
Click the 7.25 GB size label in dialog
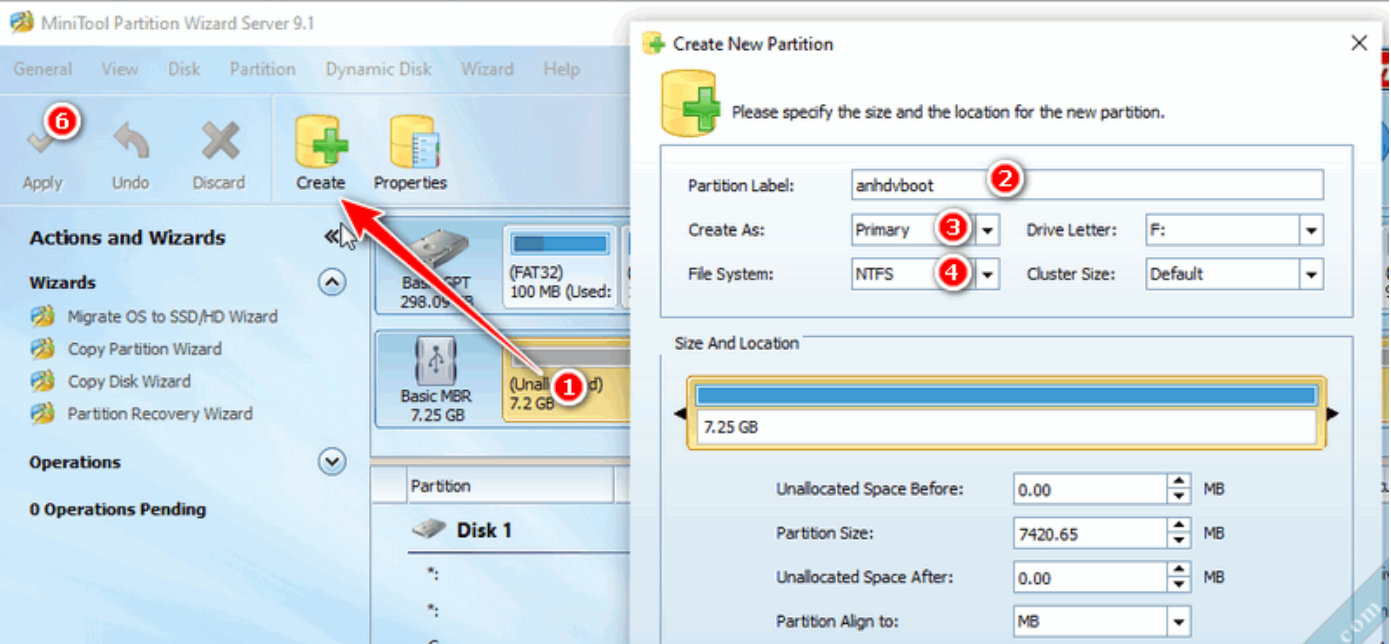tap(731, 427)
